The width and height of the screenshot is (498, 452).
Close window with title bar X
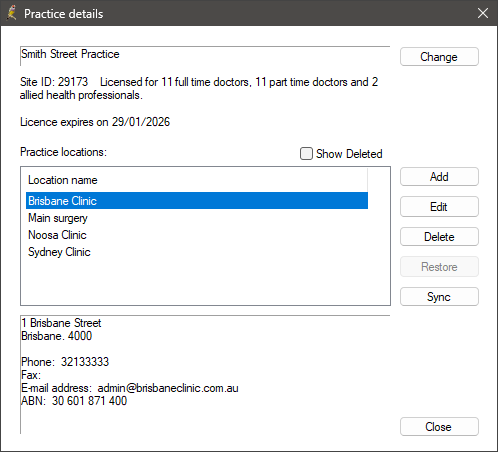(x=483, y=13)
